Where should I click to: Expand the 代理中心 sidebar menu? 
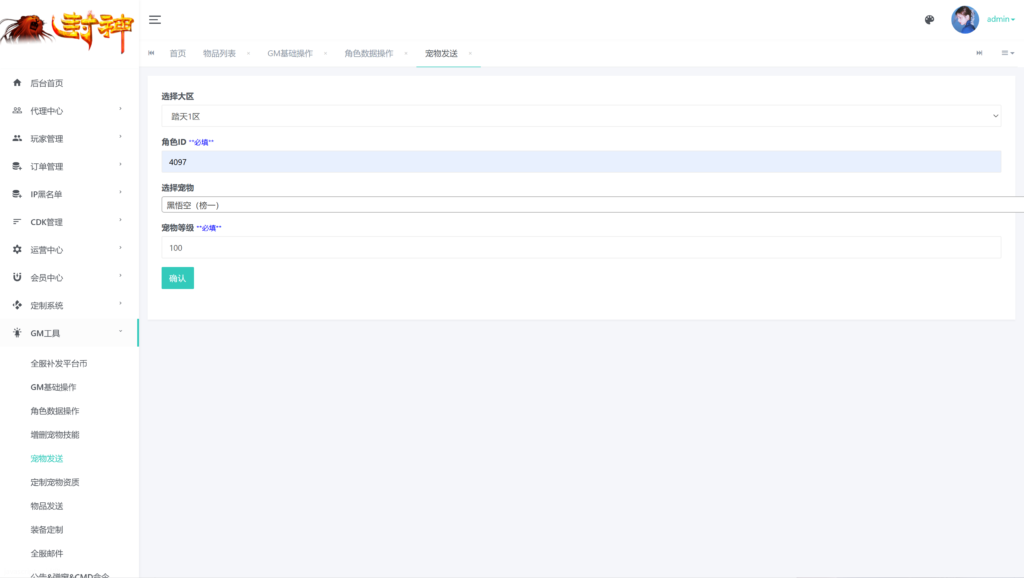(x=68, y=111)
